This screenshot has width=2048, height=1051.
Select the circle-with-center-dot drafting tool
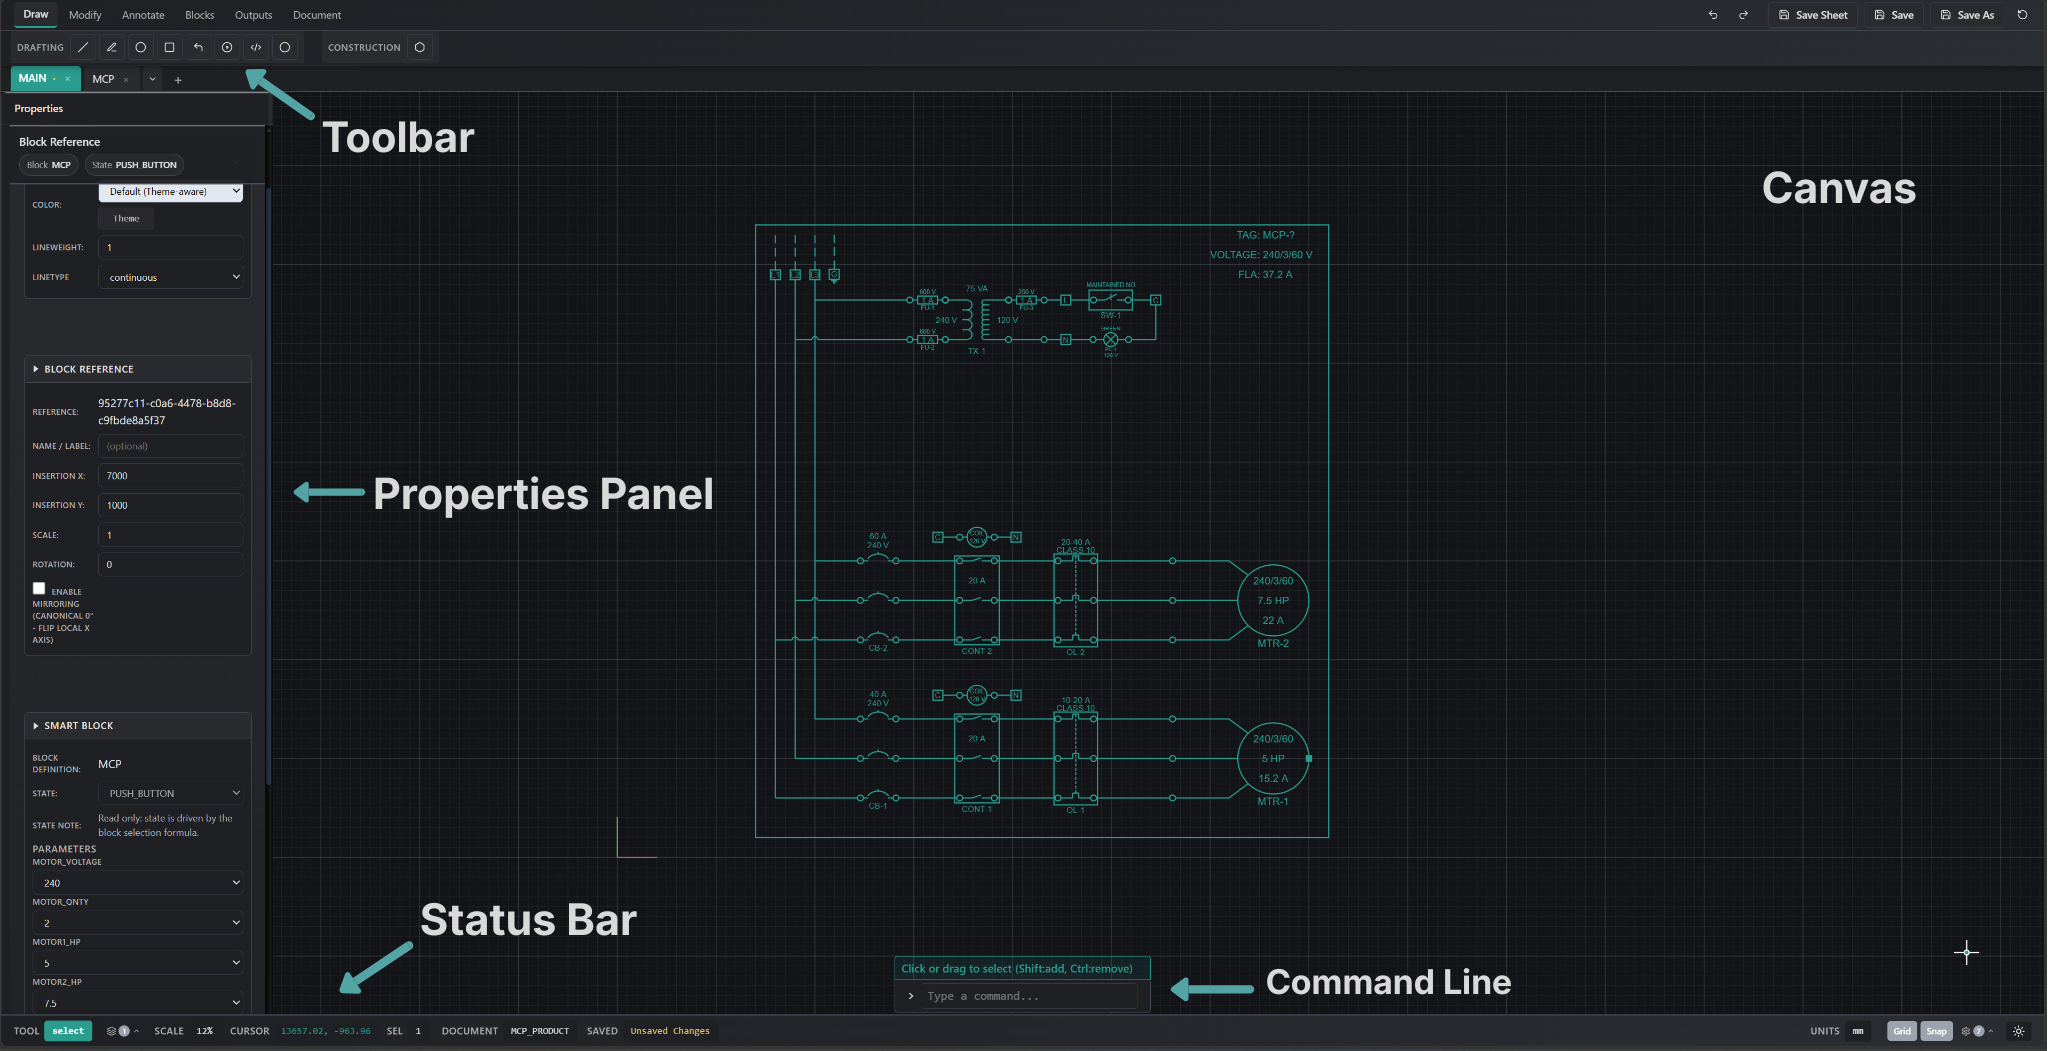[227, 47]
